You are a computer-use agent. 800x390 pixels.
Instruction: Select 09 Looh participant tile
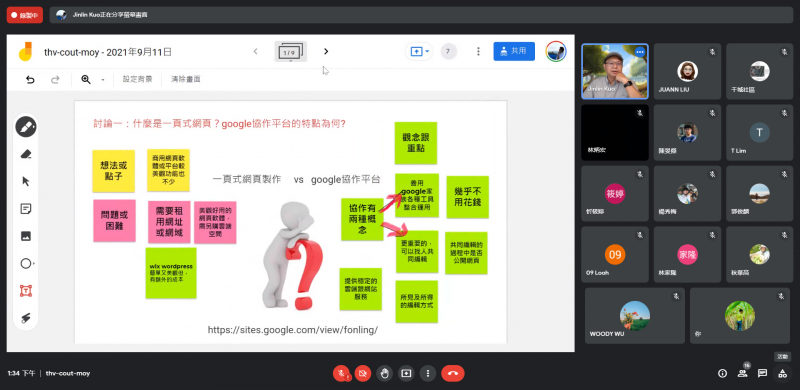tap(615, 254)
